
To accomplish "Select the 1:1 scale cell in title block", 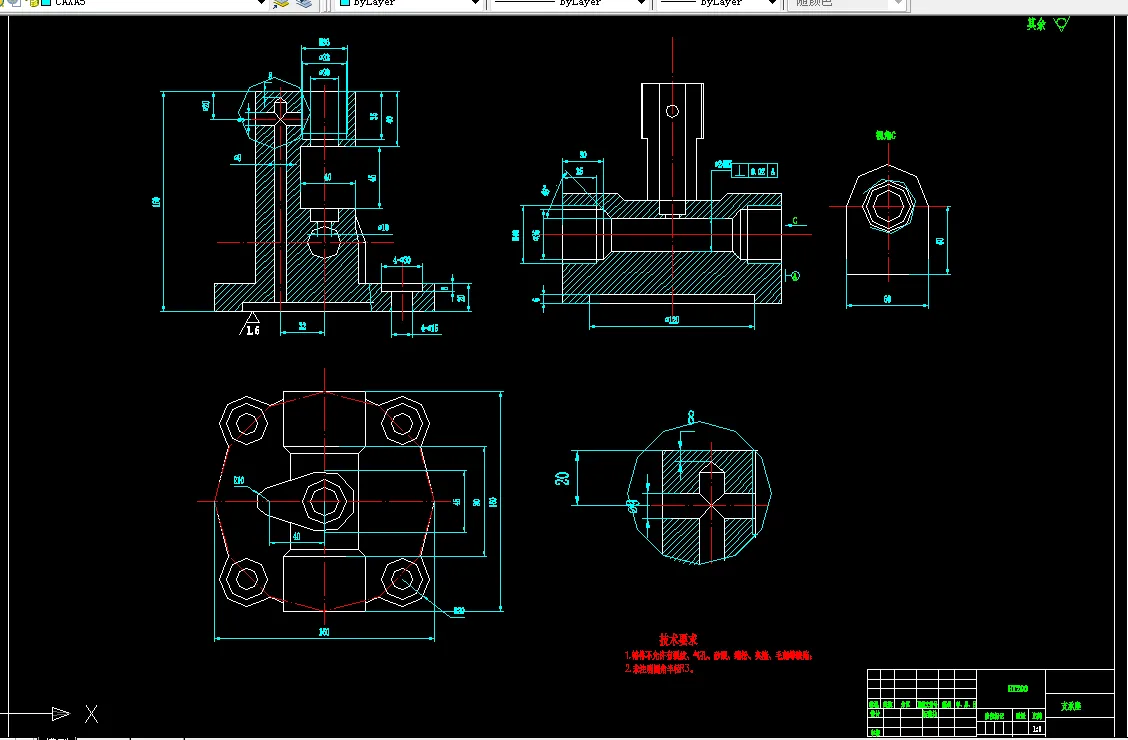I will (x=1037, y=728).
